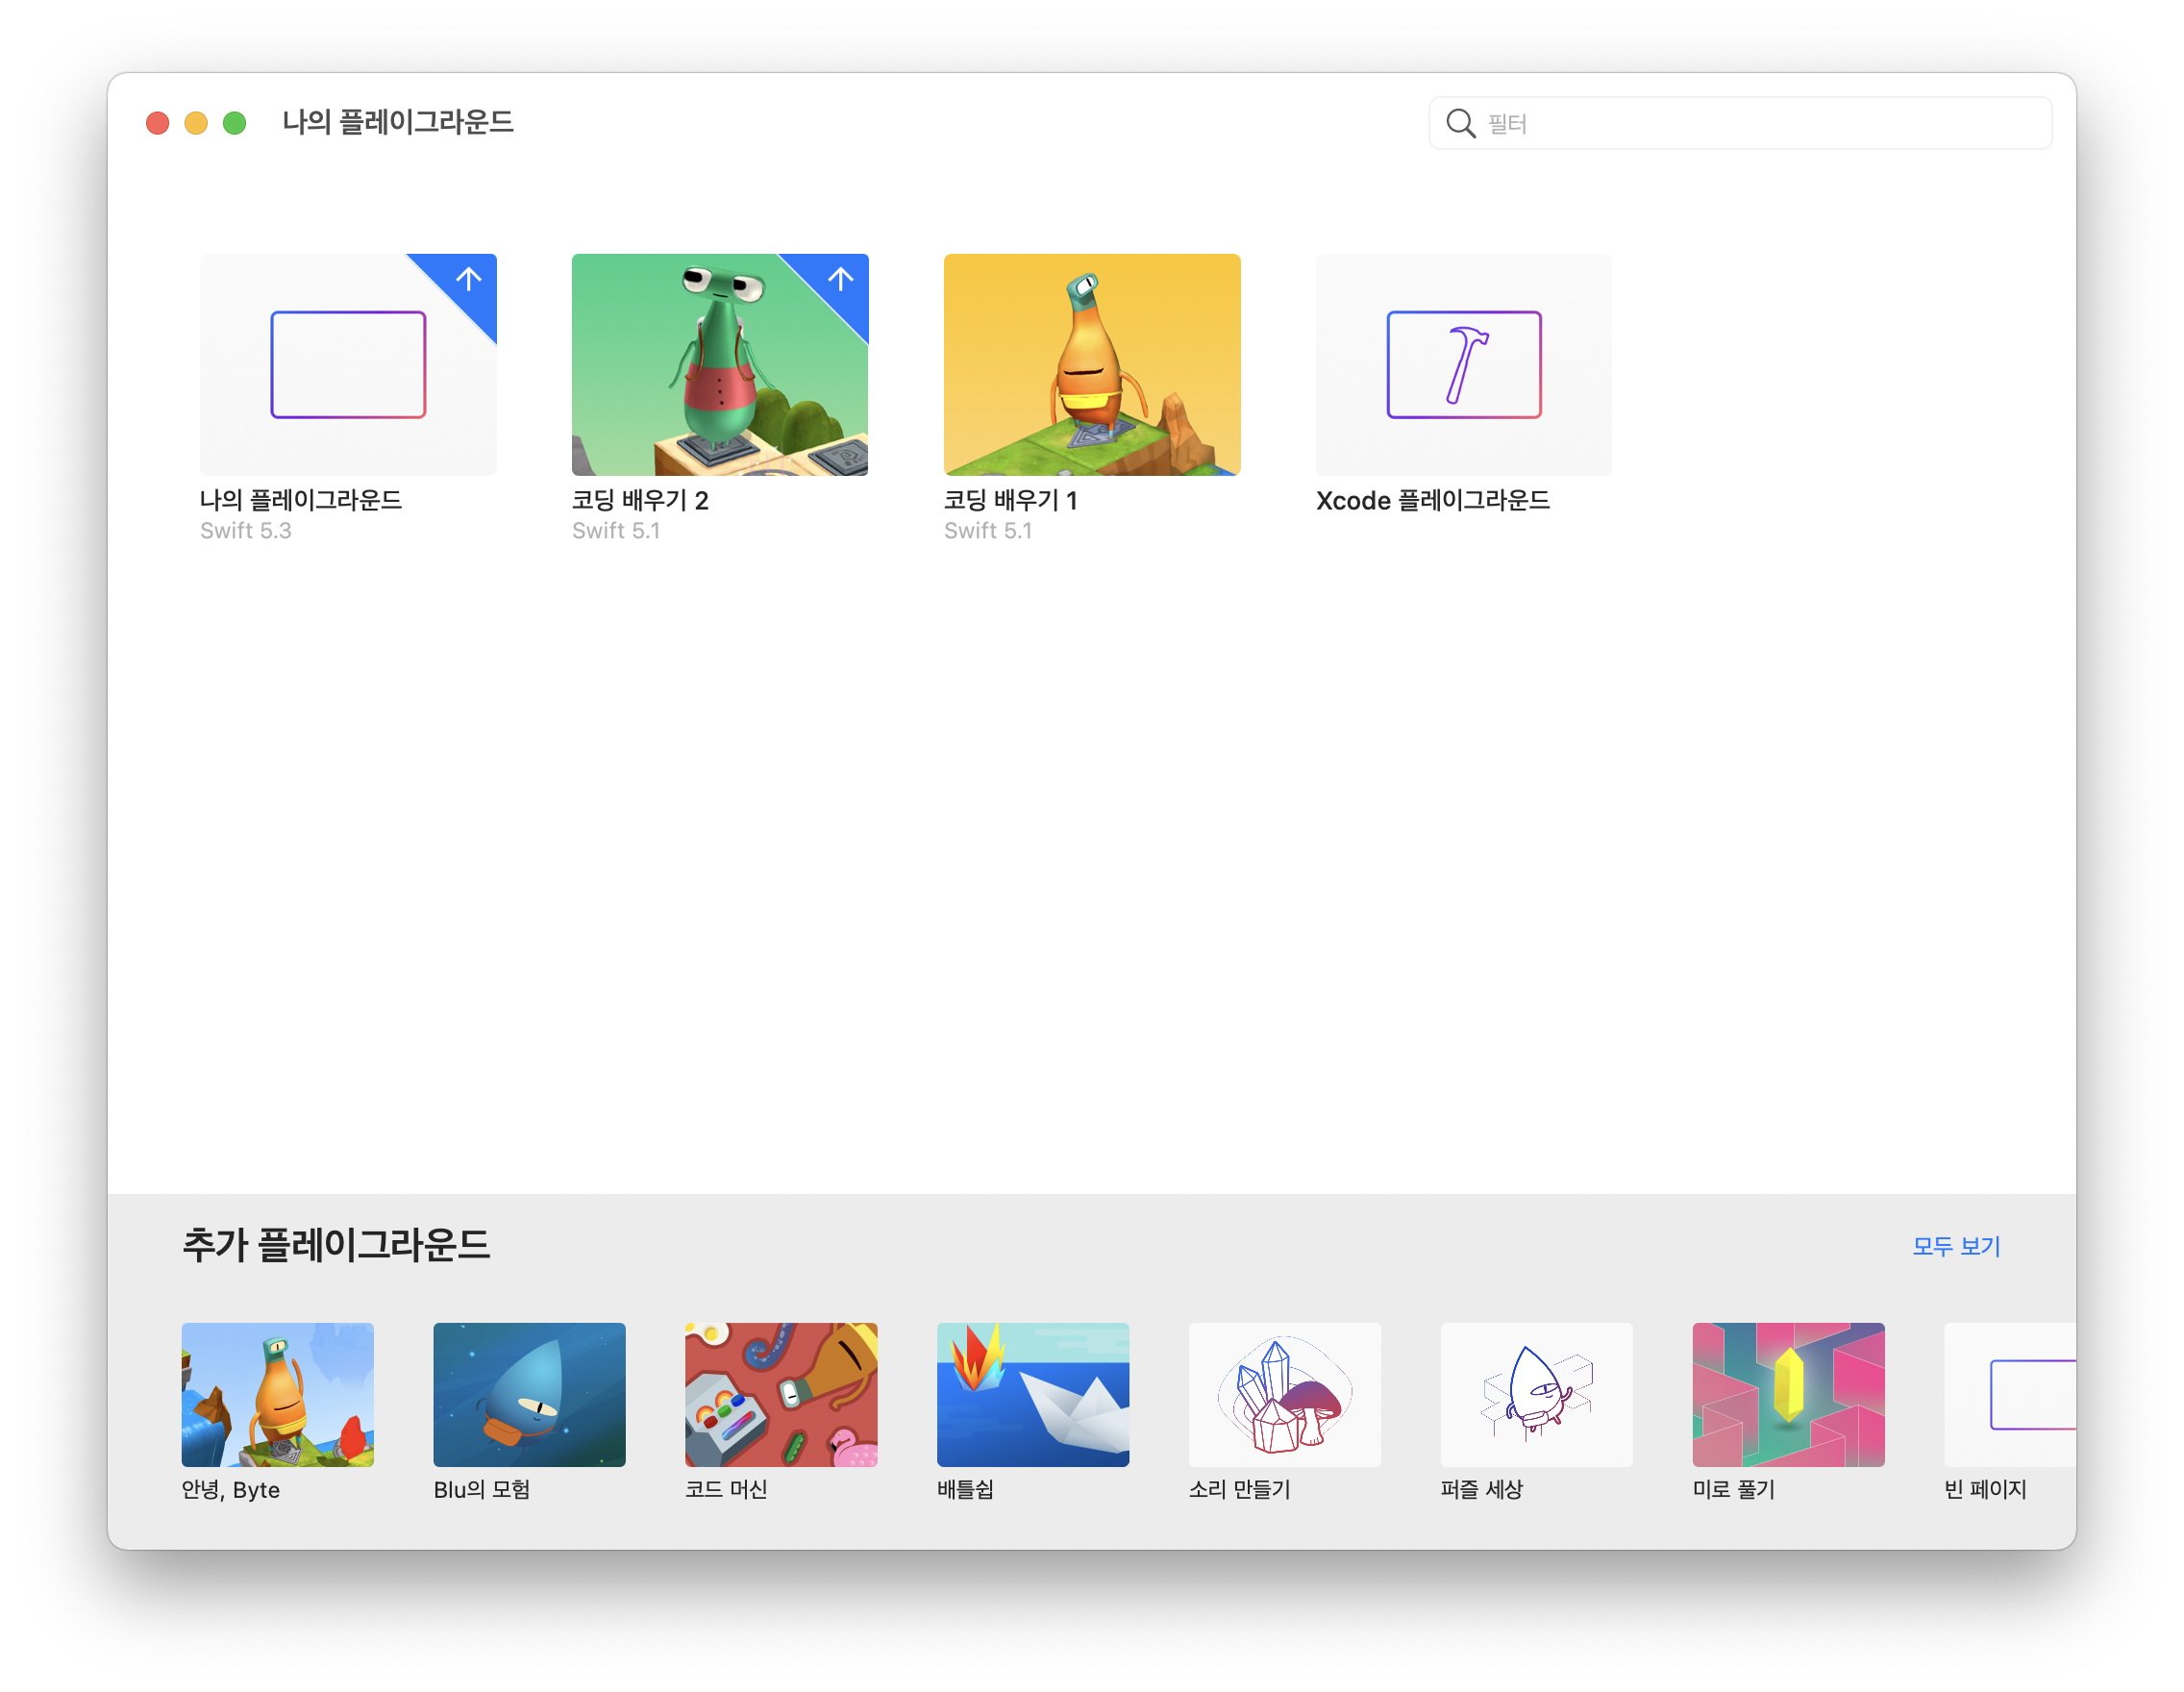Select the Blu의 모험 playground
Viewport: 2184px width, 1692px height.
click(x=529, y=1394)
